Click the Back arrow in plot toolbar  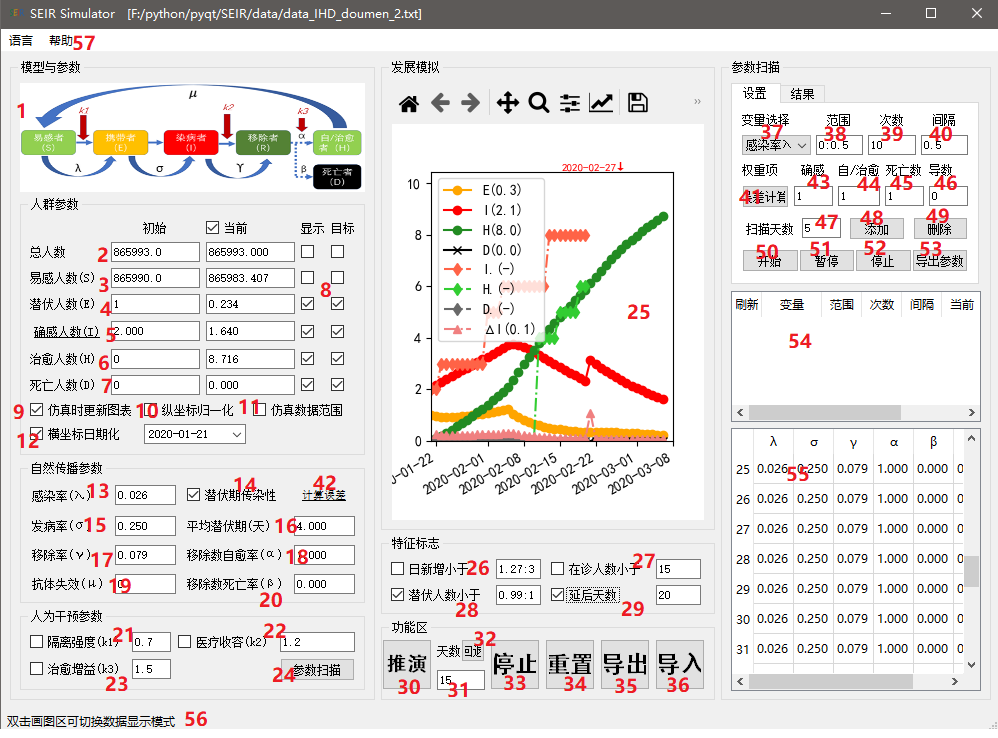[x=440, y=102]
